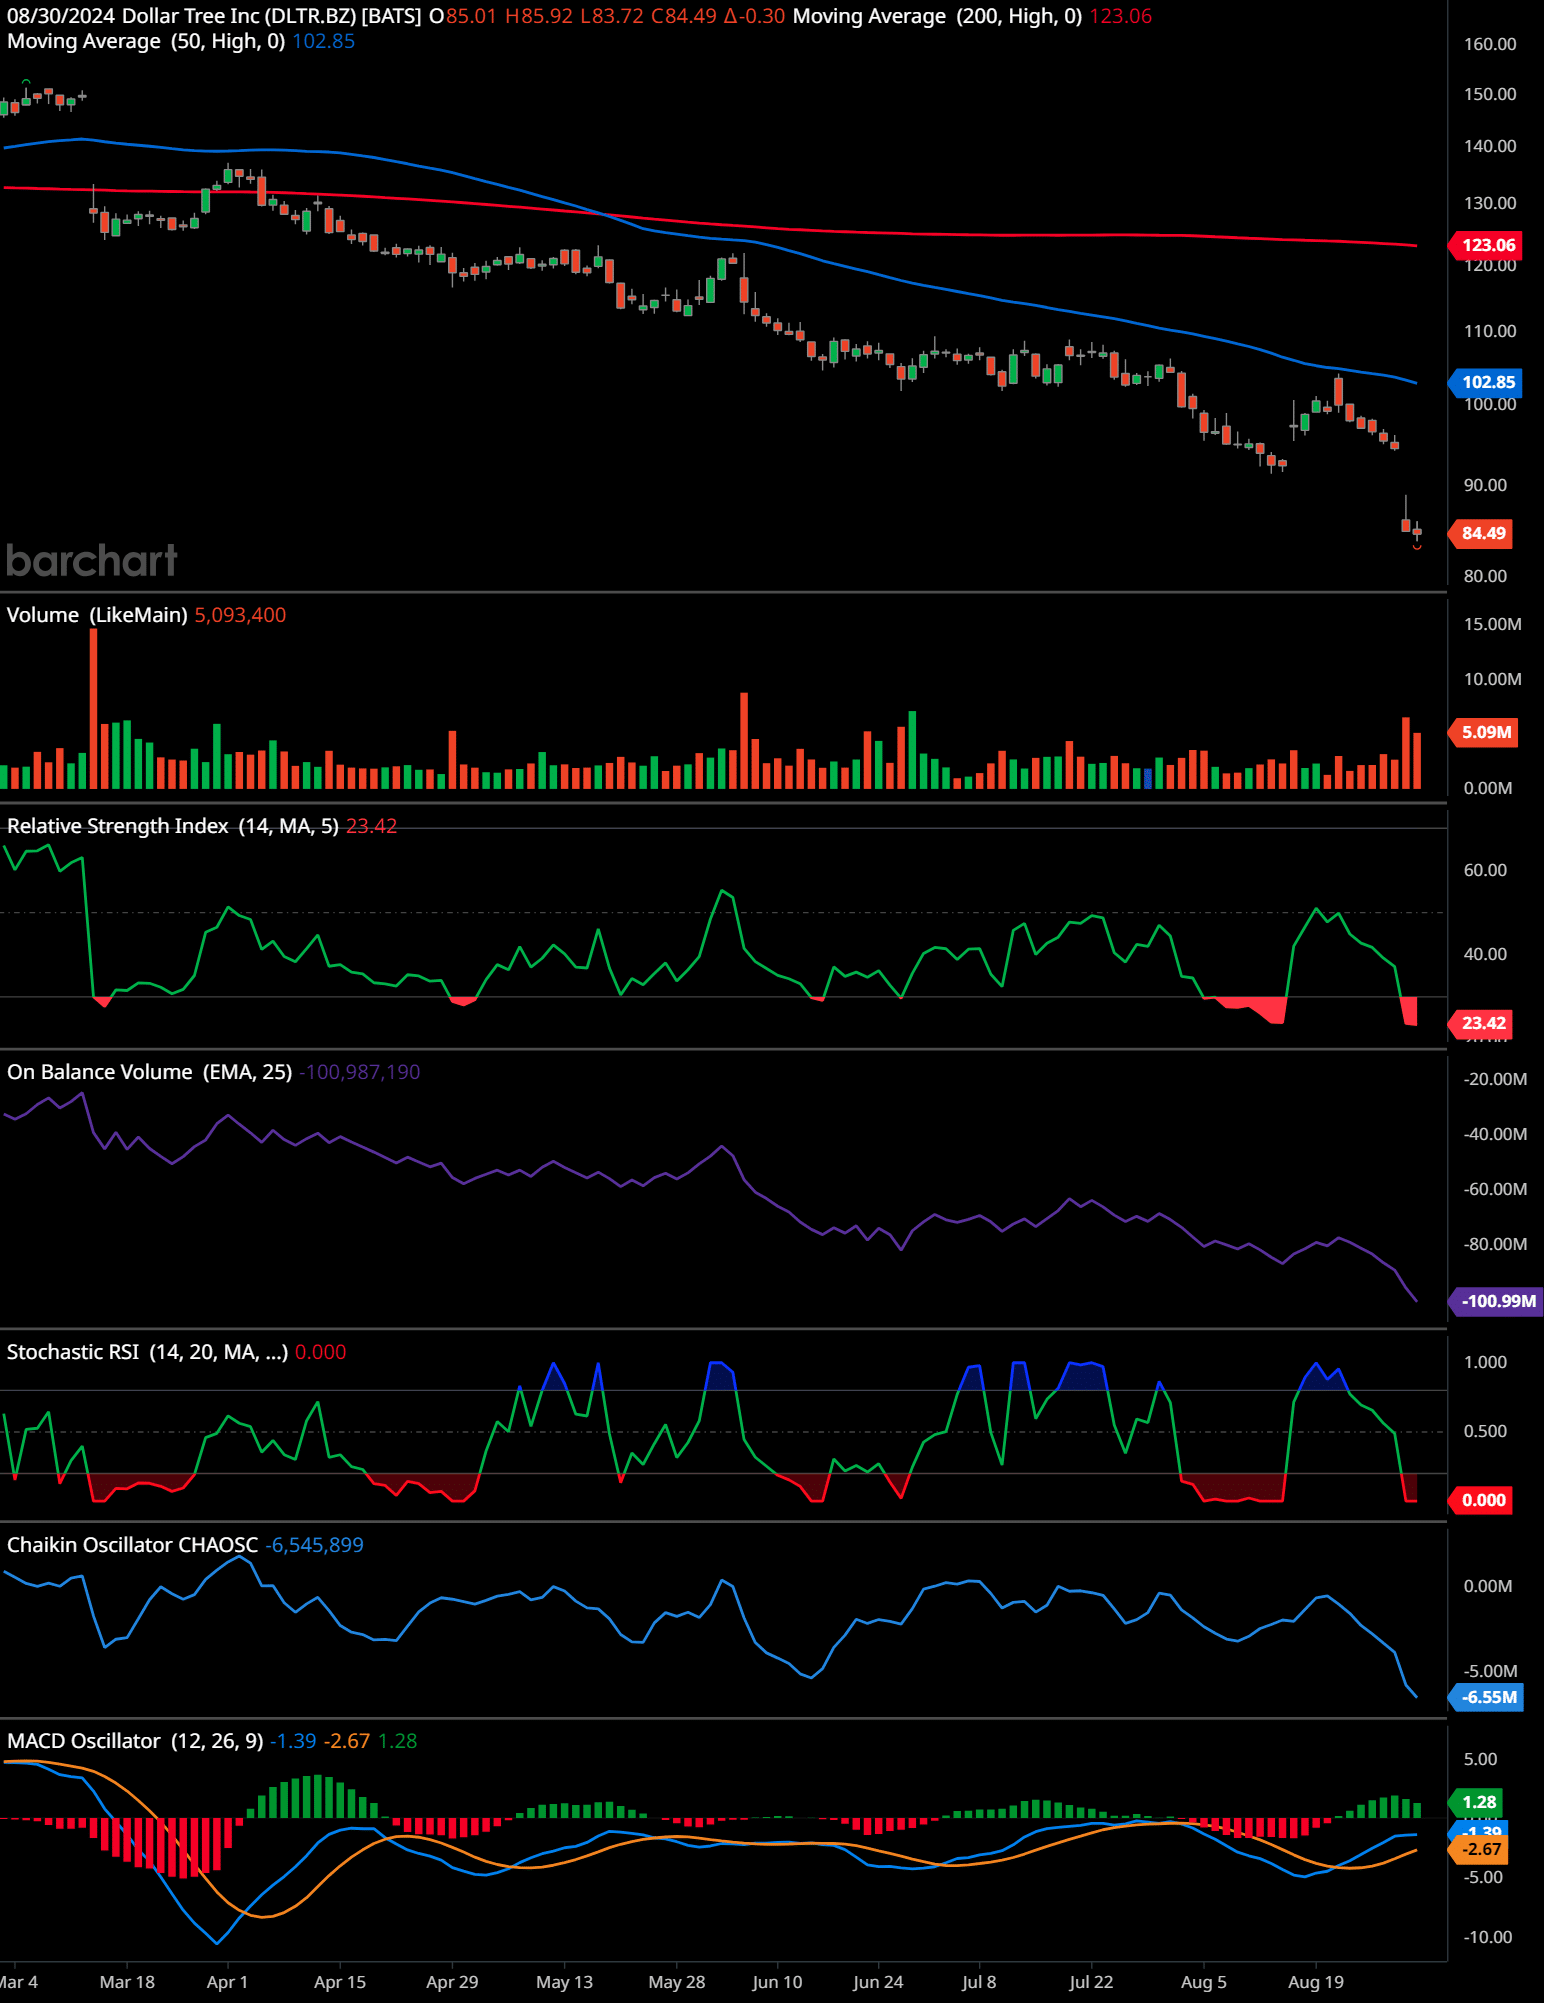The height and width of the screenshot is (2003, 1544).
Task: Click the 90.00 price scale label
Action: 1485,485
